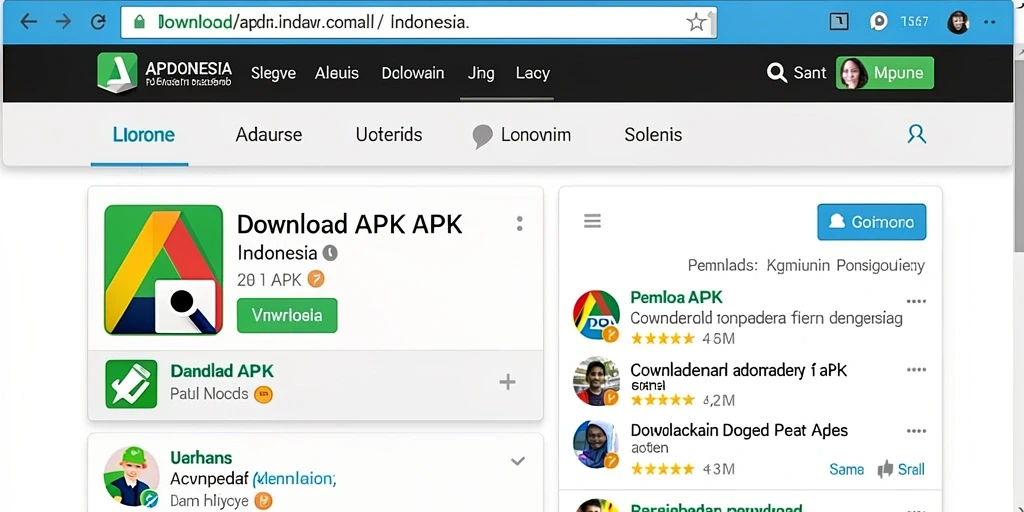Open the Dclowain menu item
The image size is (1024, 512).
click(413, 73)
